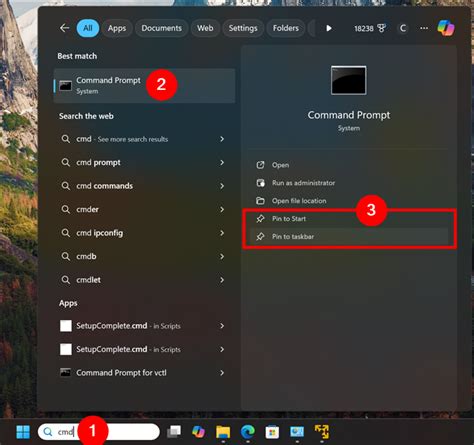Expand the 'Command Prompt for vctl' chevron
The width and height of the screenshot is (474, 445).
tap(222, 373)
